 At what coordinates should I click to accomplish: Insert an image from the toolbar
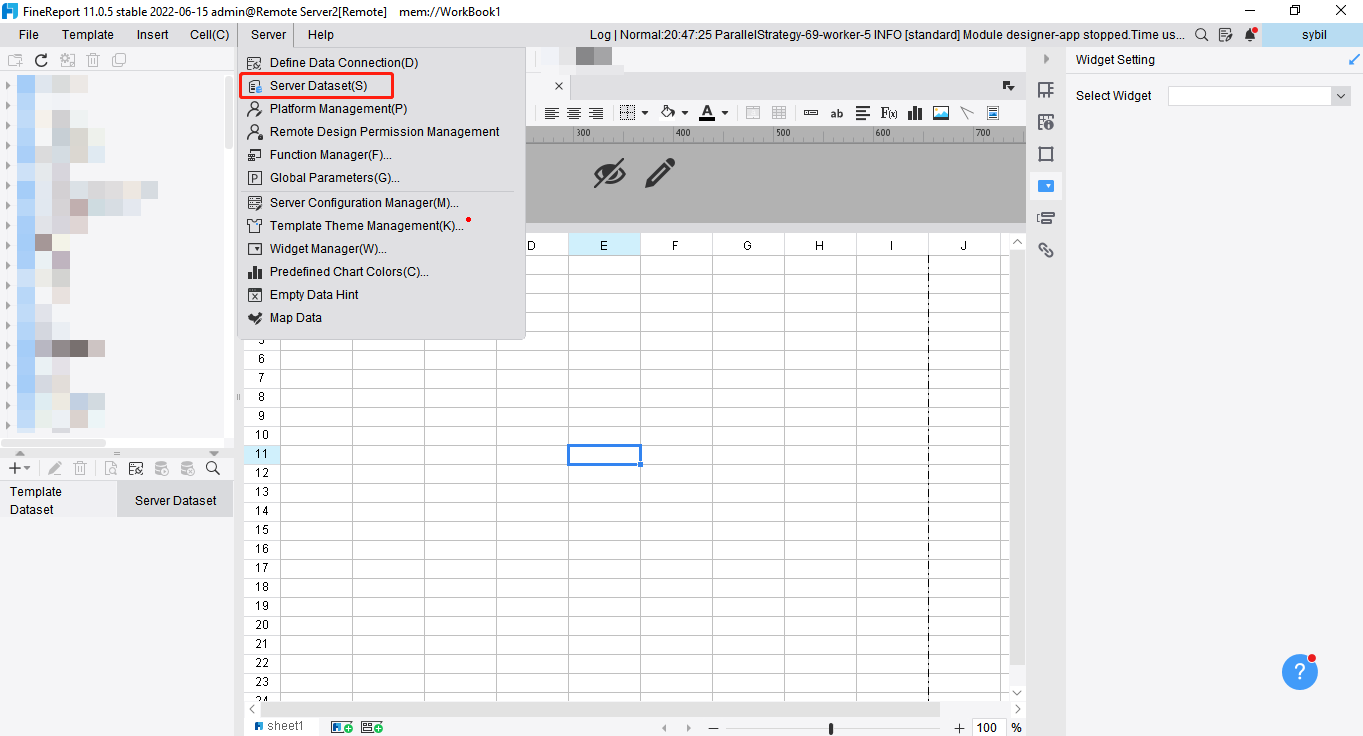[941, 113]
